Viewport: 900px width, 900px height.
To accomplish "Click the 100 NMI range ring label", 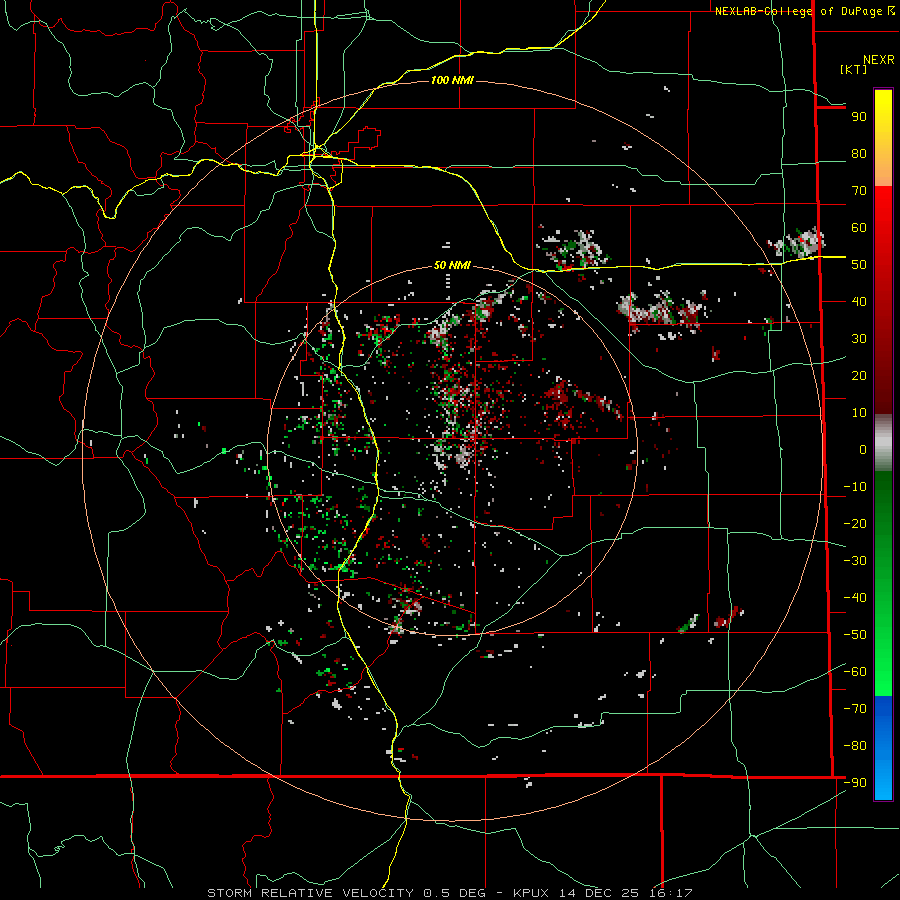I will [x=452, y=80].
